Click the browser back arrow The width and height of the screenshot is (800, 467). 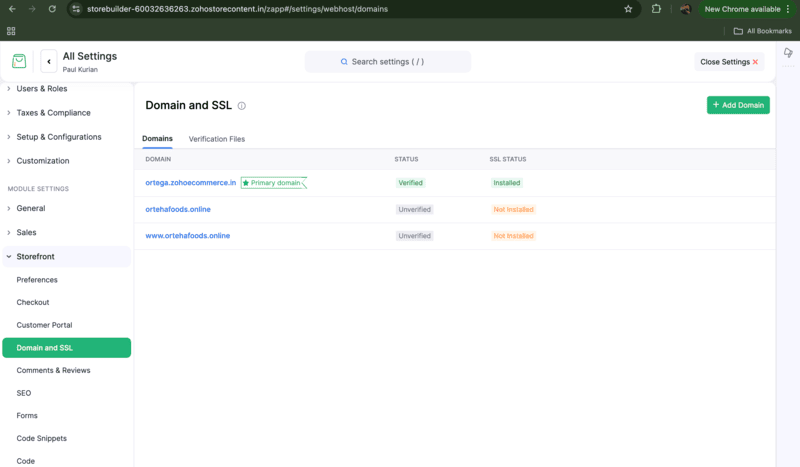tap(12, 9)
